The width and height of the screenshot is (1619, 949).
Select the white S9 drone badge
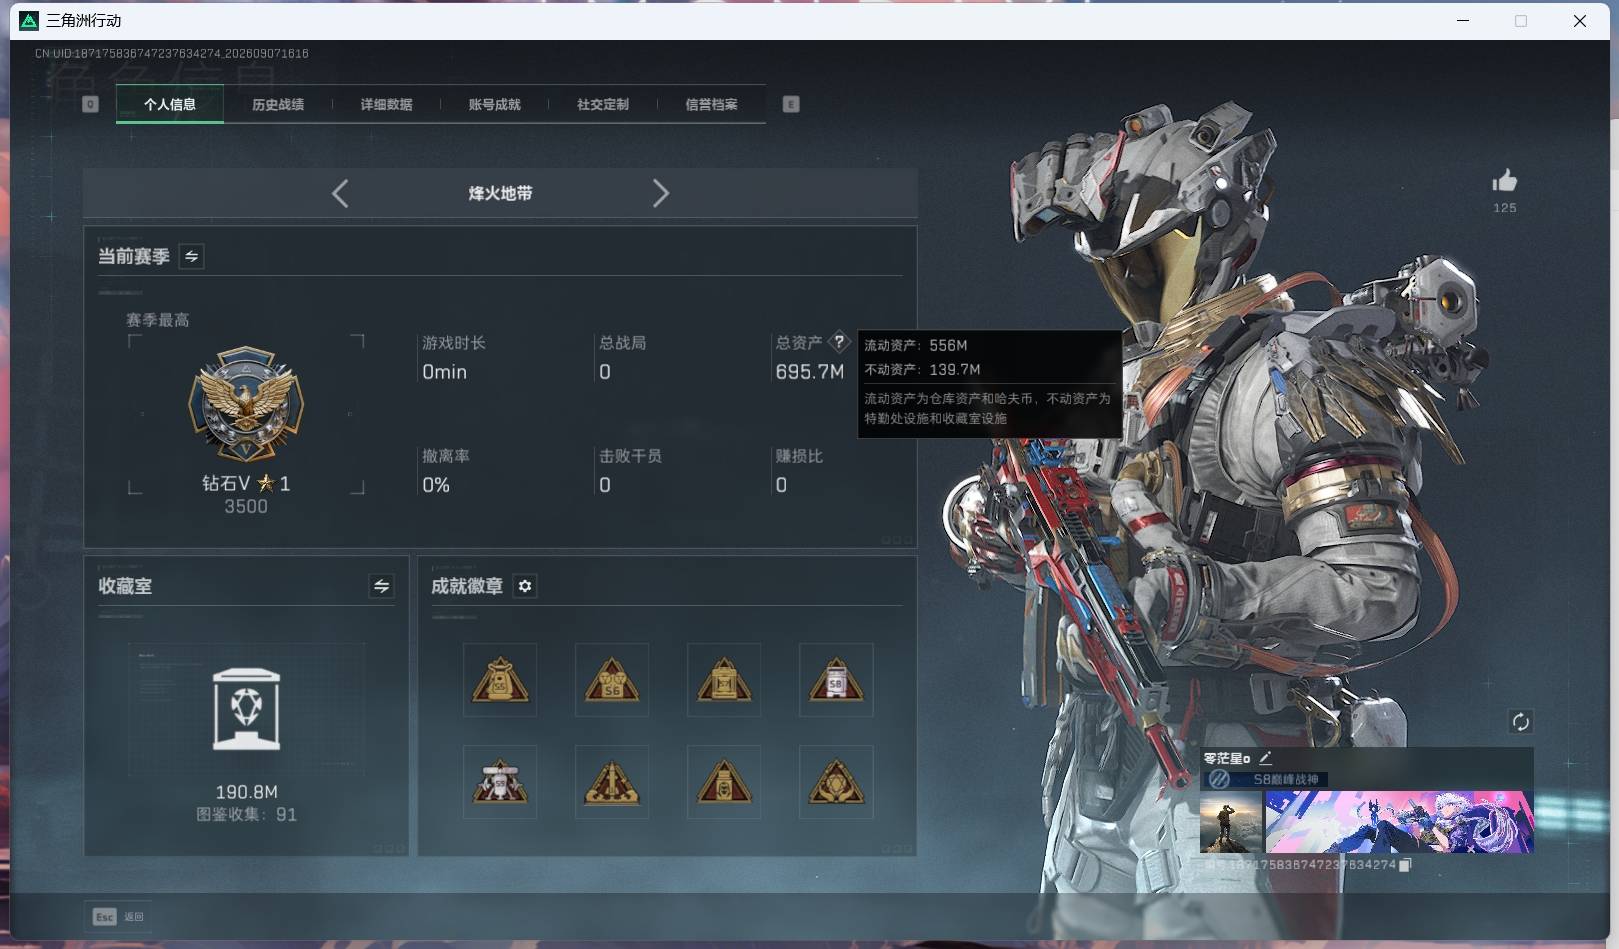(x=500, y=782)
